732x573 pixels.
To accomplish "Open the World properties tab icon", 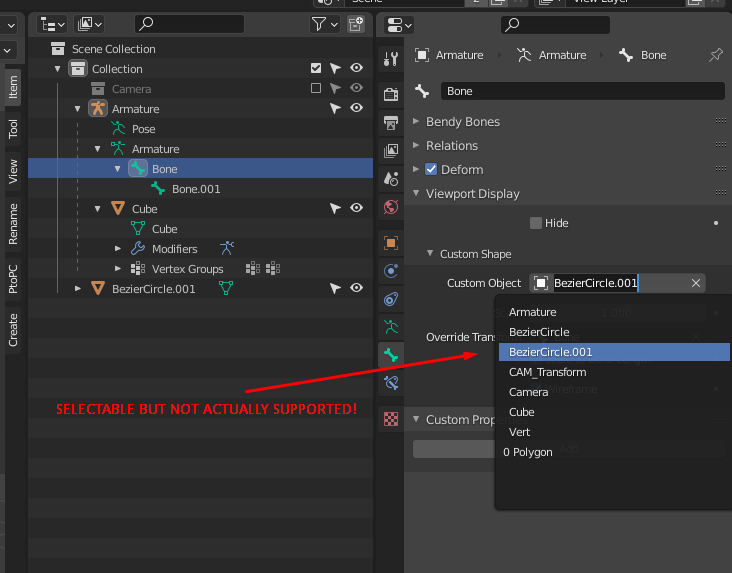I will 391,206.
